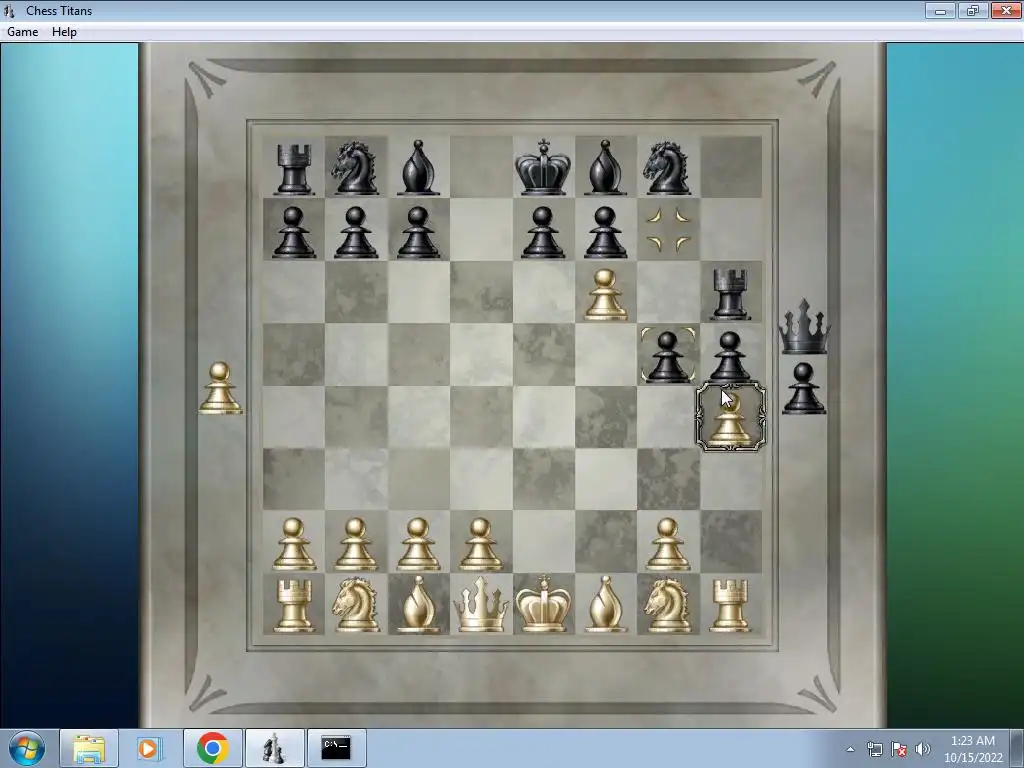Click the black pawn above the selected white pawn

click(x=729, y=357)
